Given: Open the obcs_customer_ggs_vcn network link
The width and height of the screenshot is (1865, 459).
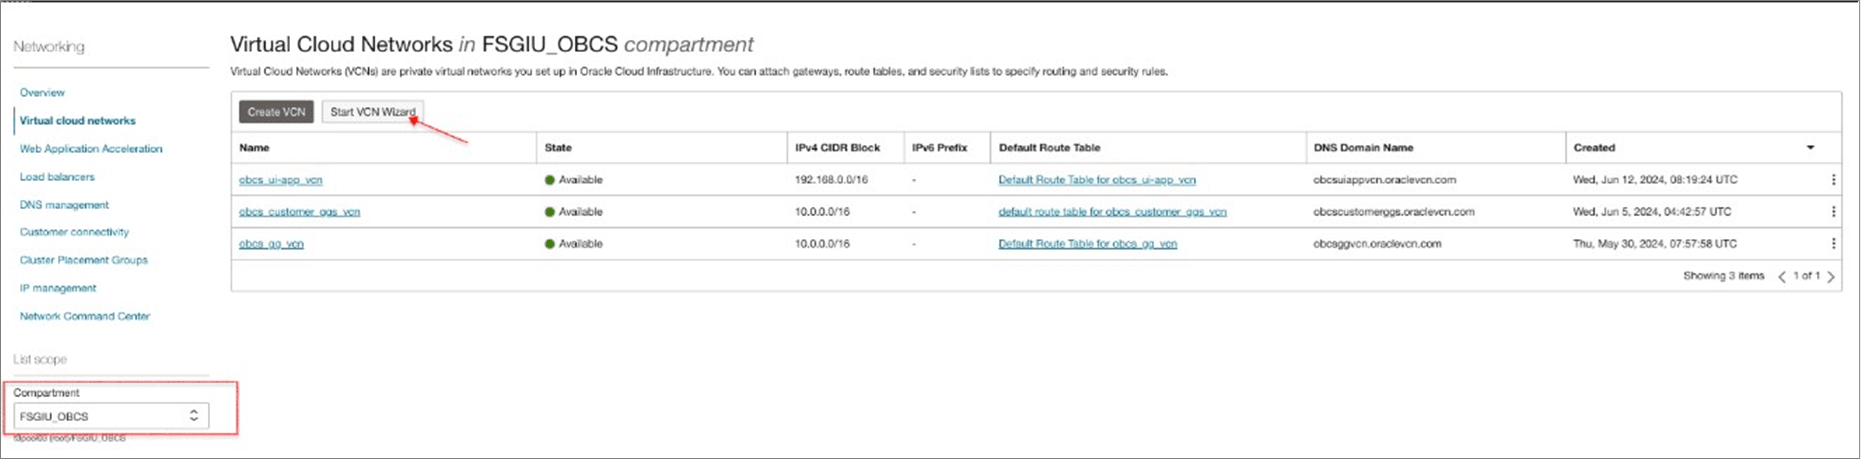Looking at the screenshot, I should tap(300, 212).
